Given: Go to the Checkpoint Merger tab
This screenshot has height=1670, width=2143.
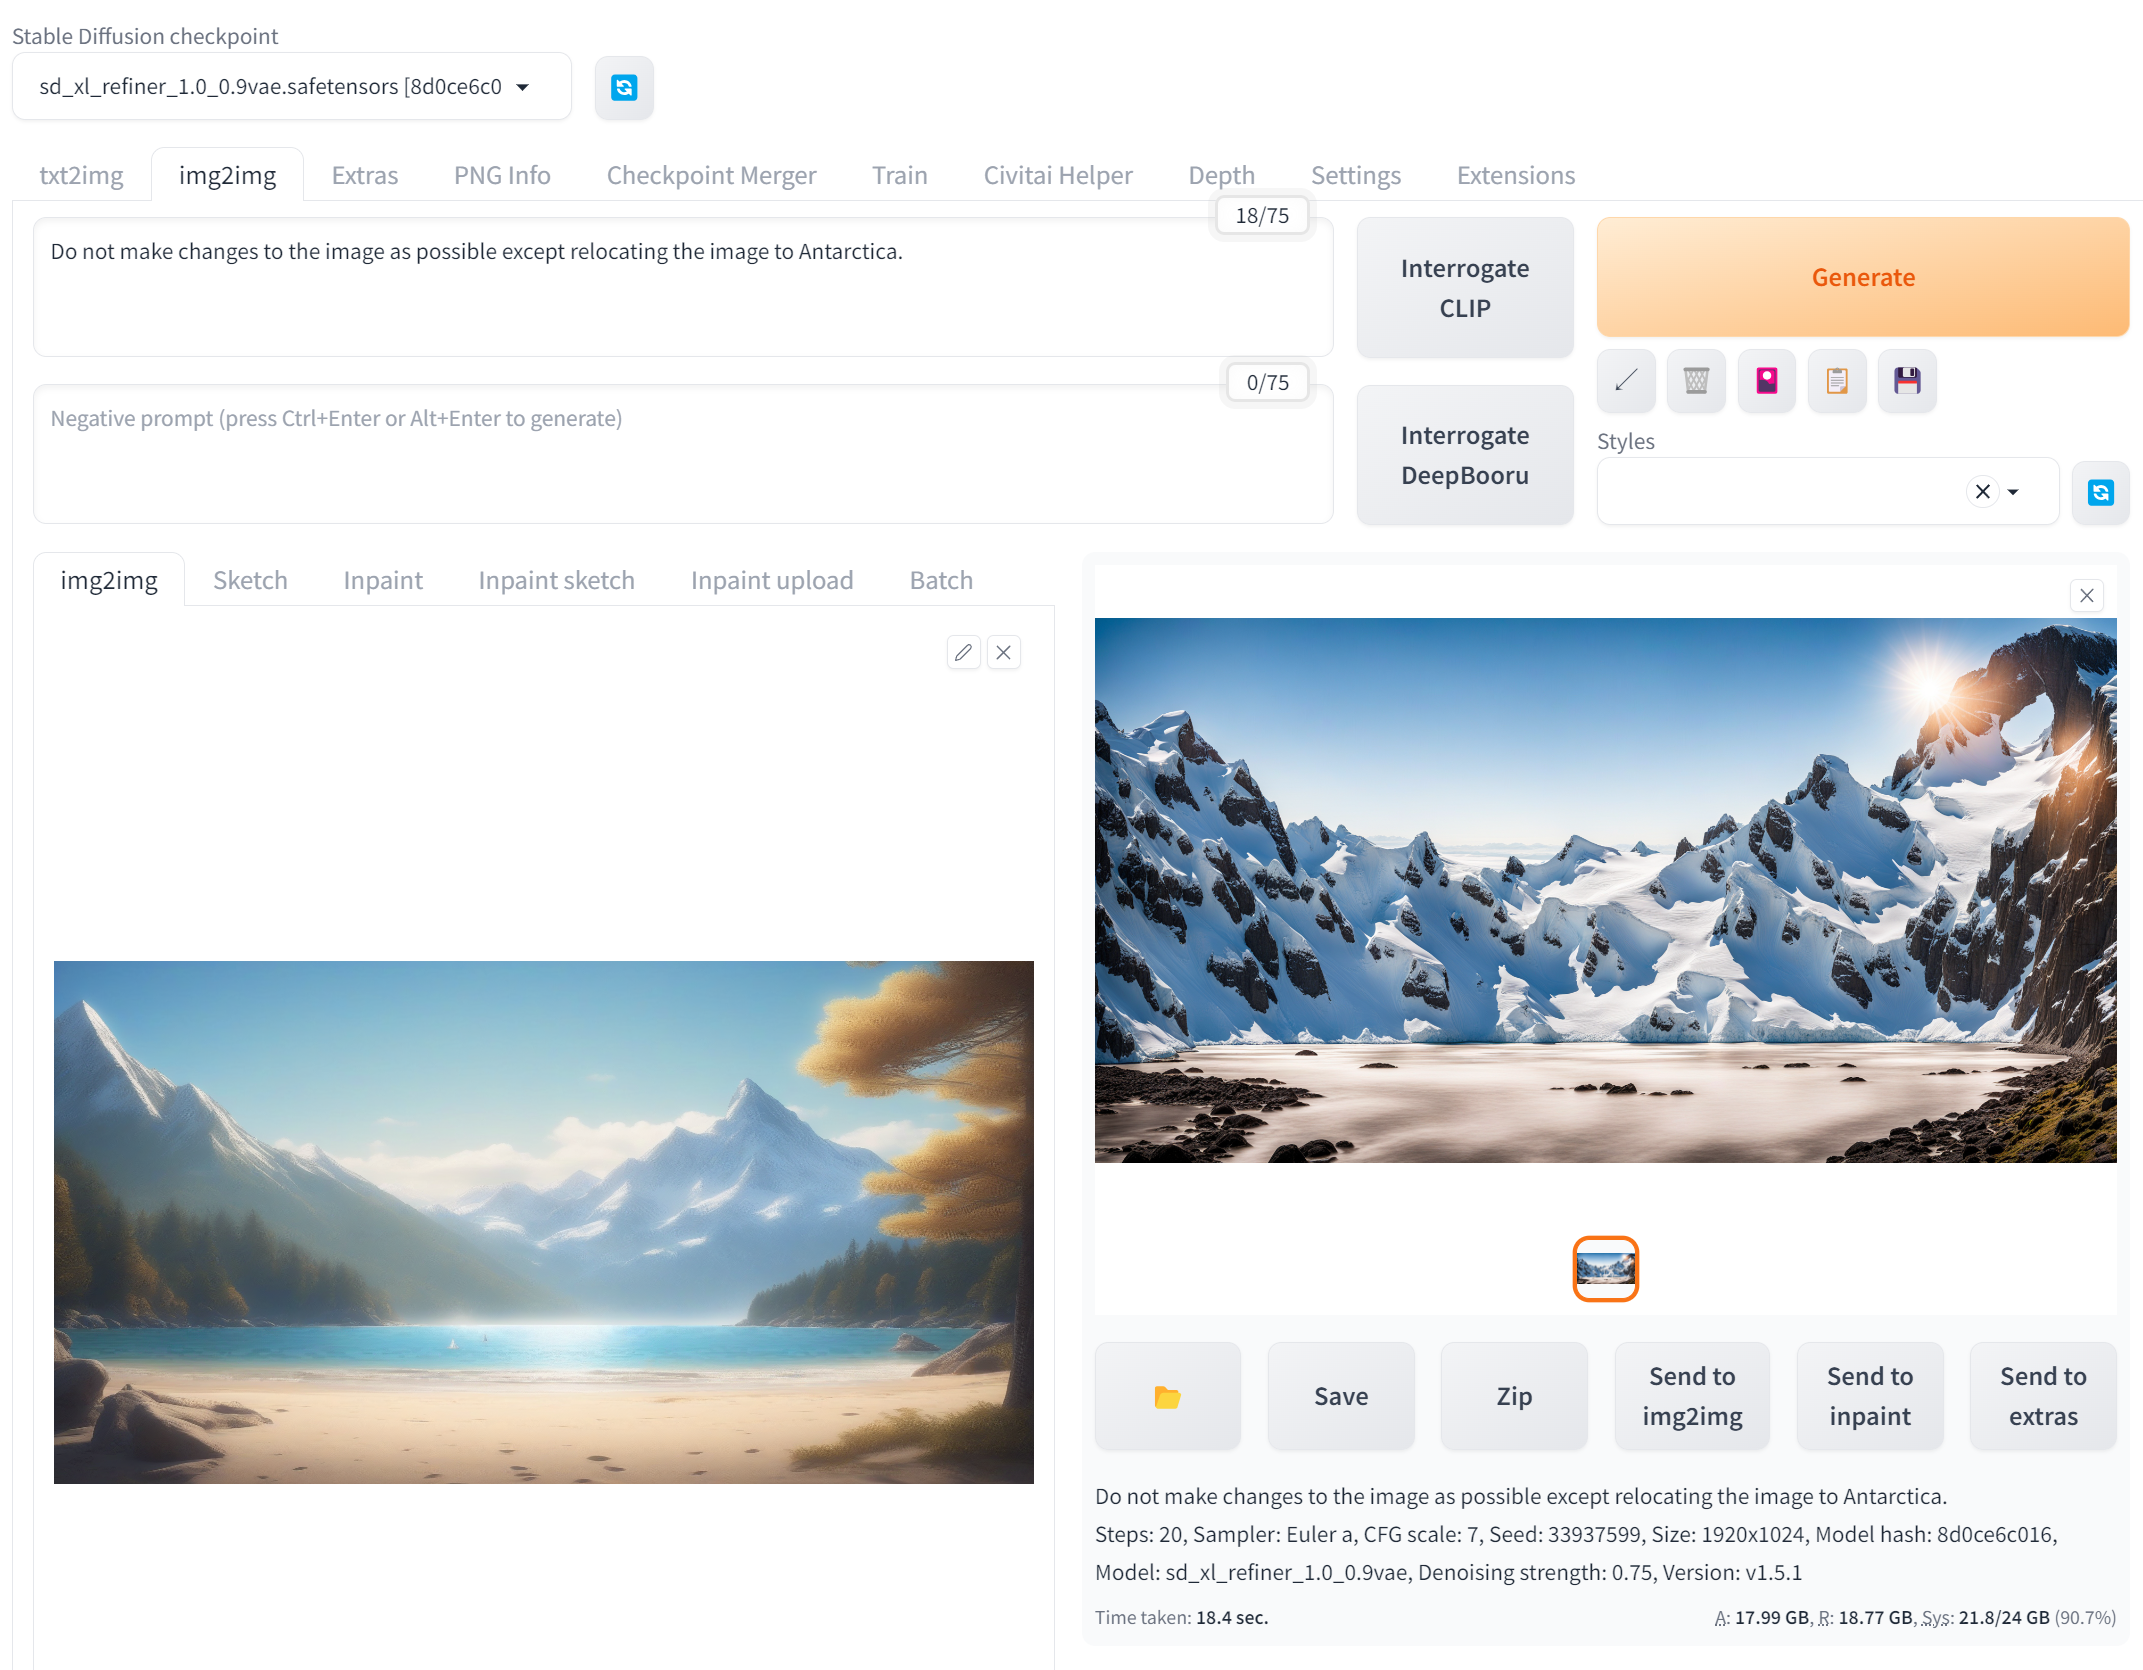Looking at the screenshot, I should tap(711, 175).
